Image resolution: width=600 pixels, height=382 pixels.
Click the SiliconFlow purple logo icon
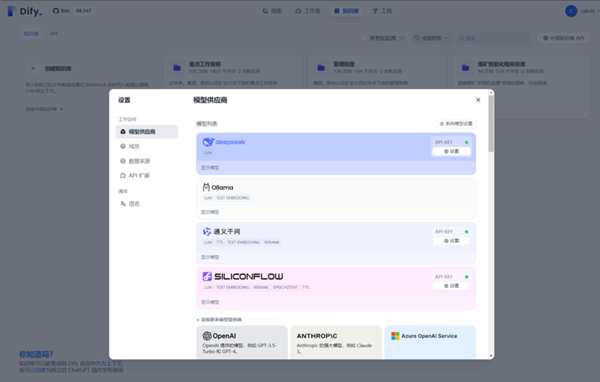(207, 276)
